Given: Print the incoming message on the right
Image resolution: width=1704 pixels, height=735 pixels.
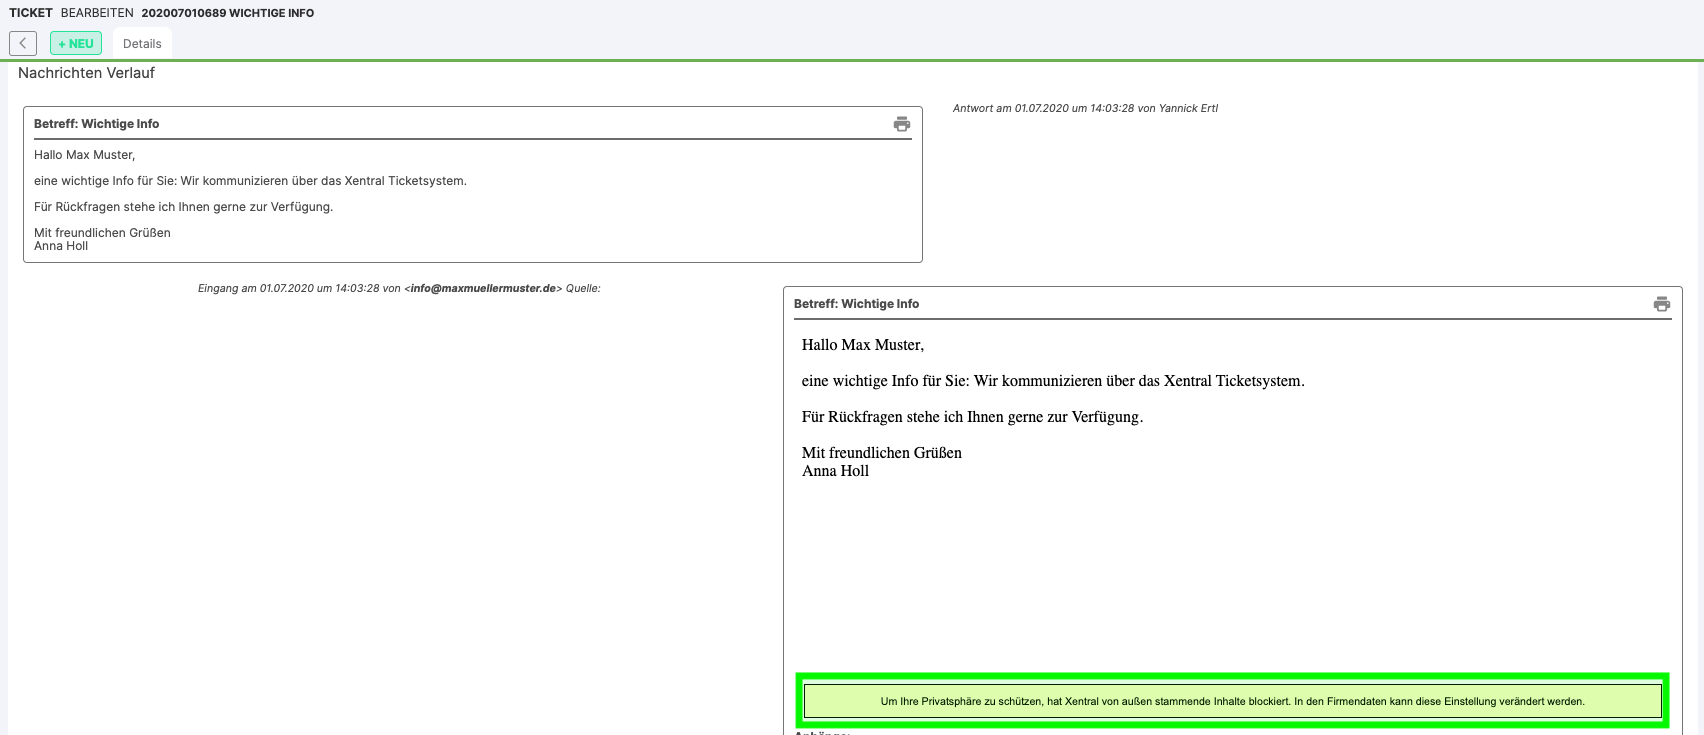Looking at the screenshot, I should (1661, 304).
